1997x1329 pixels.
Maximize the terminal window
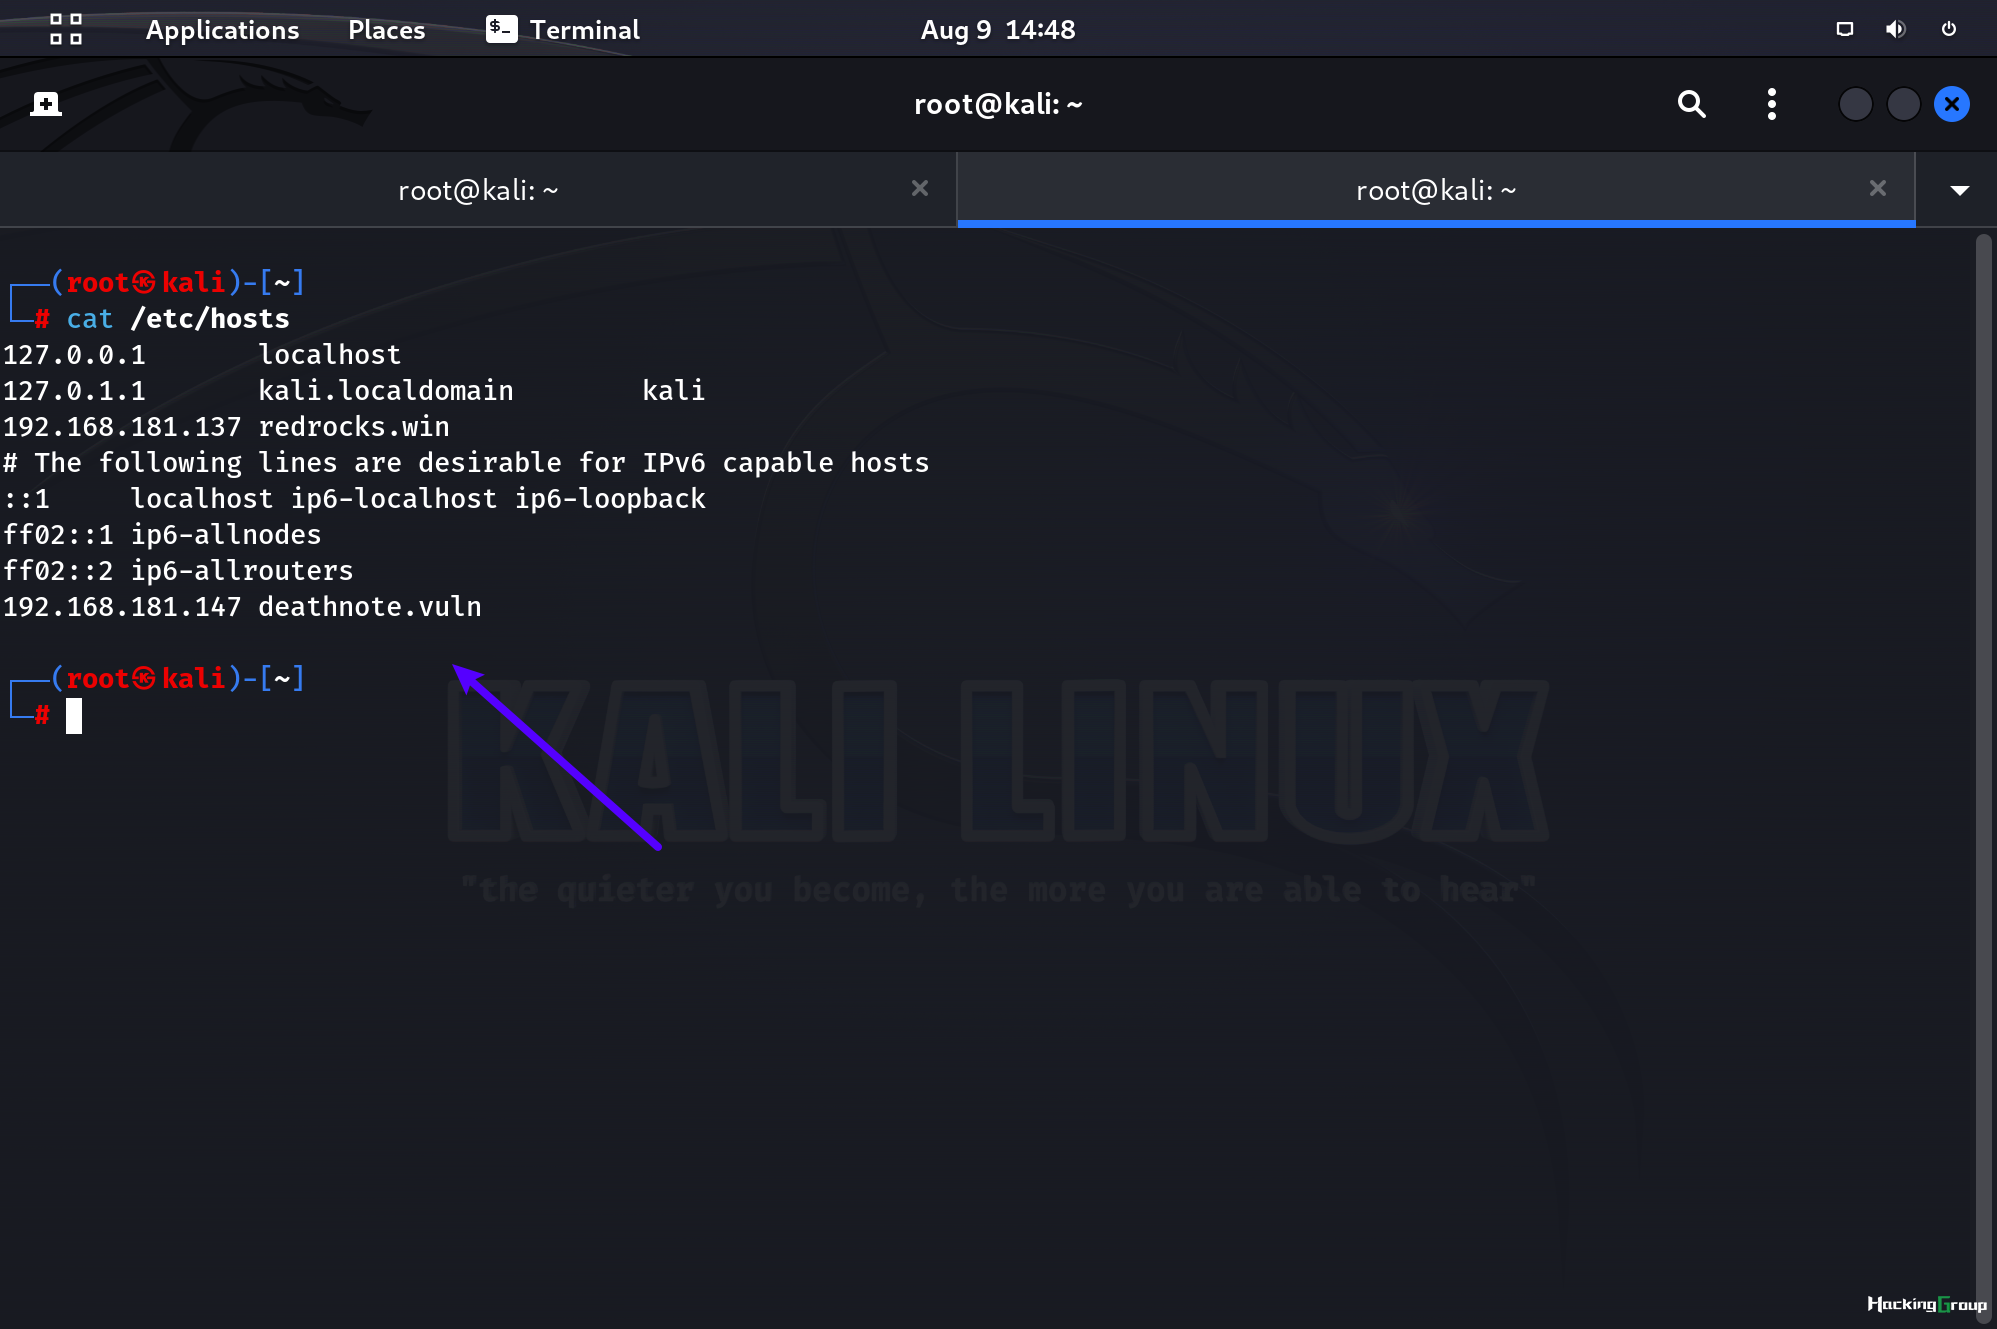coord(1903,104)
